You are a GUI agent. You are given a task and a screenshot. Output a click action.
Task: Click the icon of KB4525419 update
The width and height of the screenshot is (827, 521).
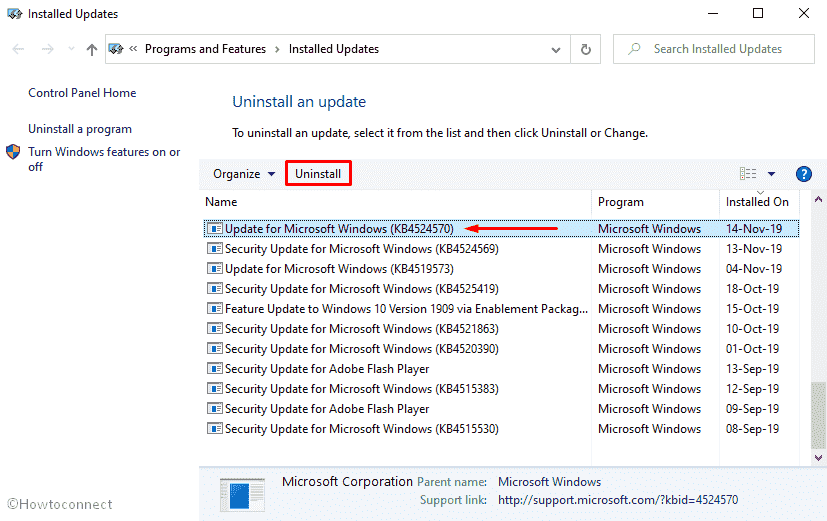coord(215,289)
